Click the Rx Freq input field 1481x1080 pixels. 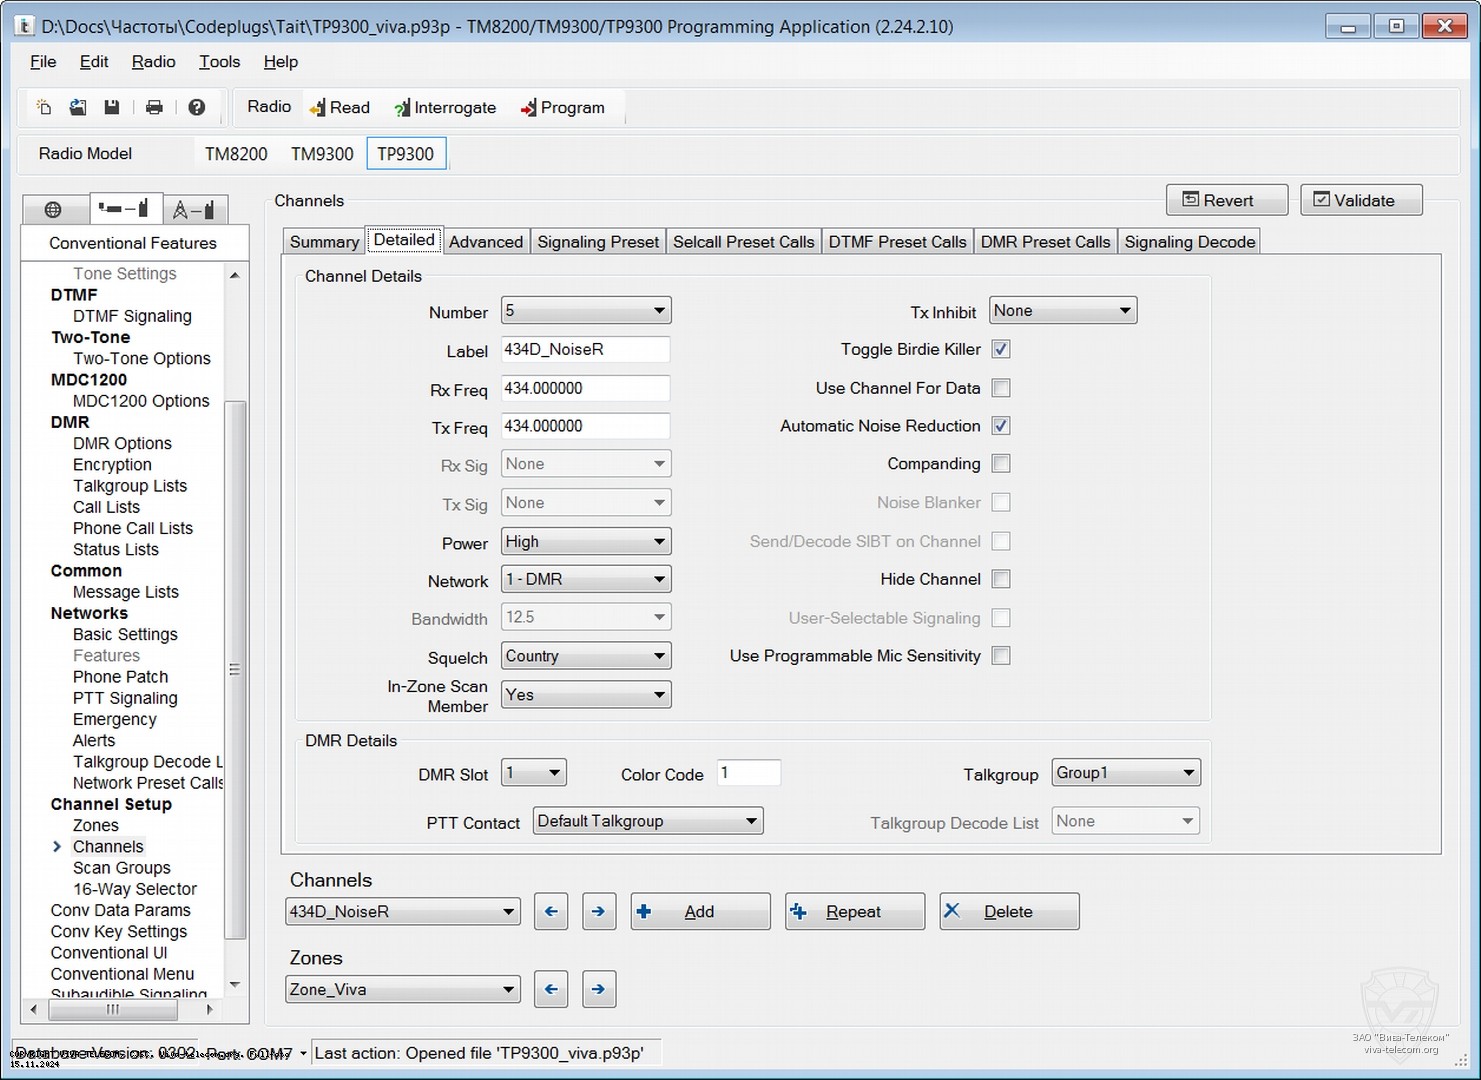tap(585, 389)
